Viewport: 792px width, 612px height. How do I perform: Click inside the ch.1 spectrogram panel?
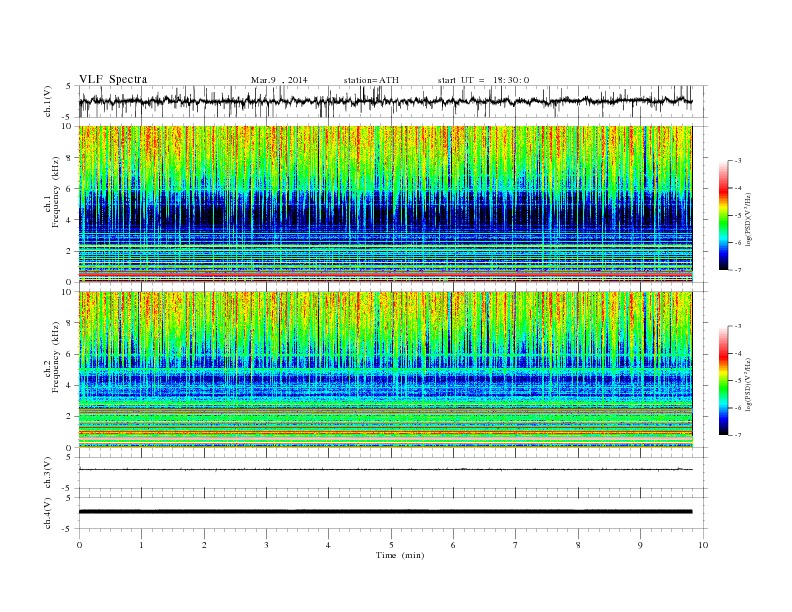[385, 204]
